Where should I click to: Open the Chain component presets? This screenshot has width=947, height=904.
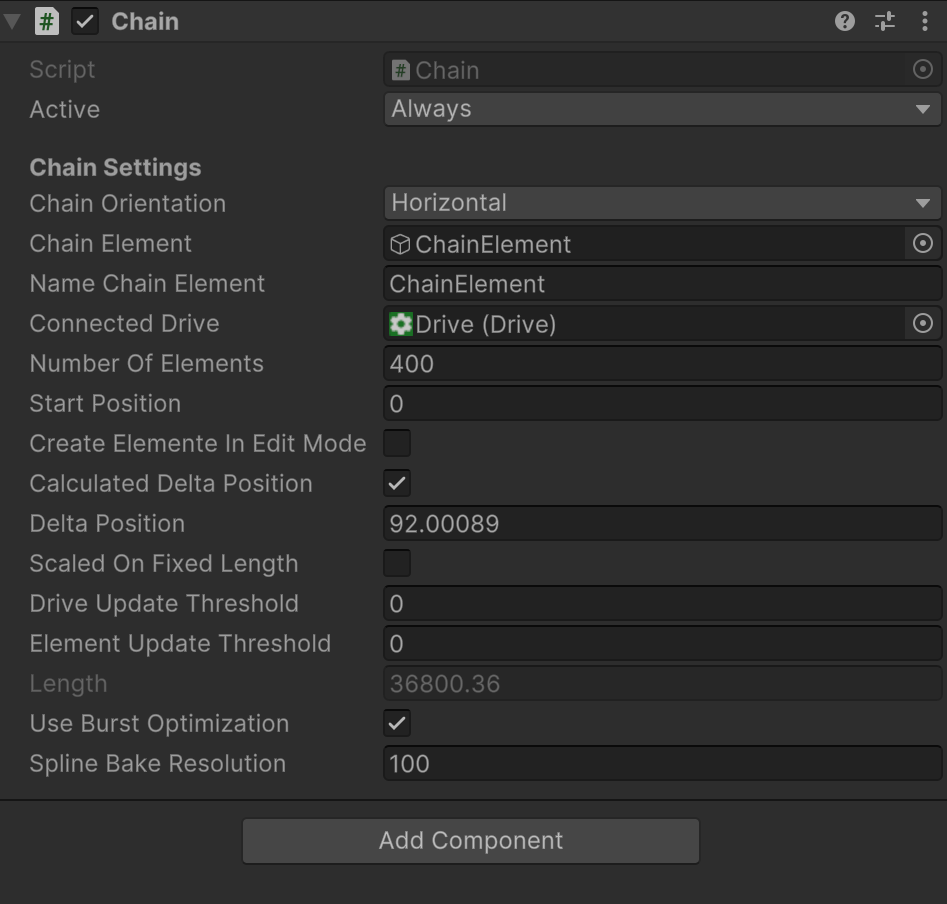click(885, 21)
